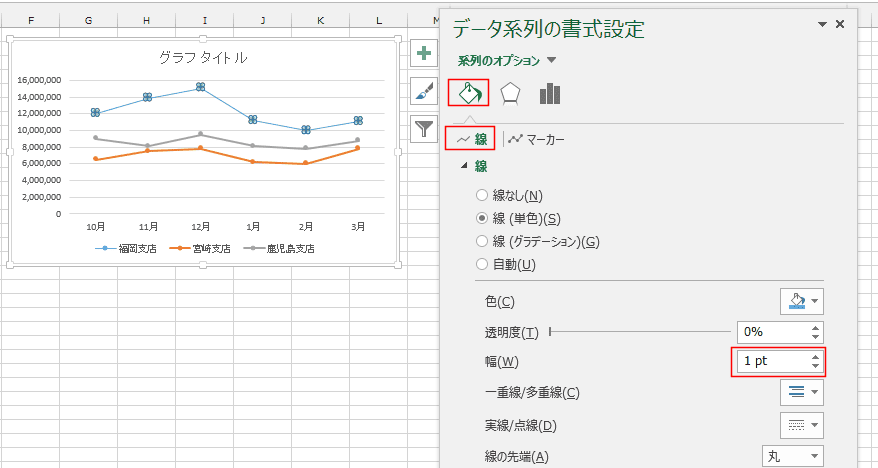
Task: Click the Chart Elements plus button
Action: point(424,53)
